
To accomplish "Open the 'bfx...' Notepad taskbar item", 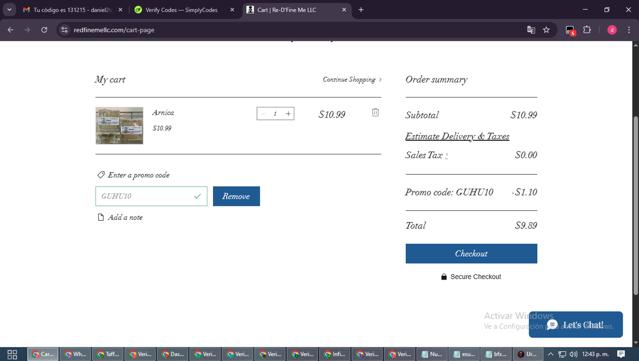I will point(497,354).
